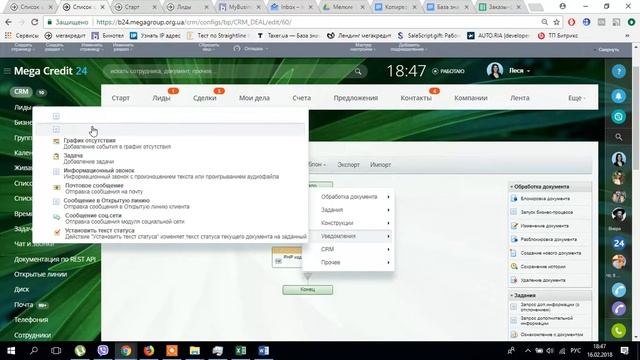Open the 'Сделки' CRM tab

[x=204, y=98]
